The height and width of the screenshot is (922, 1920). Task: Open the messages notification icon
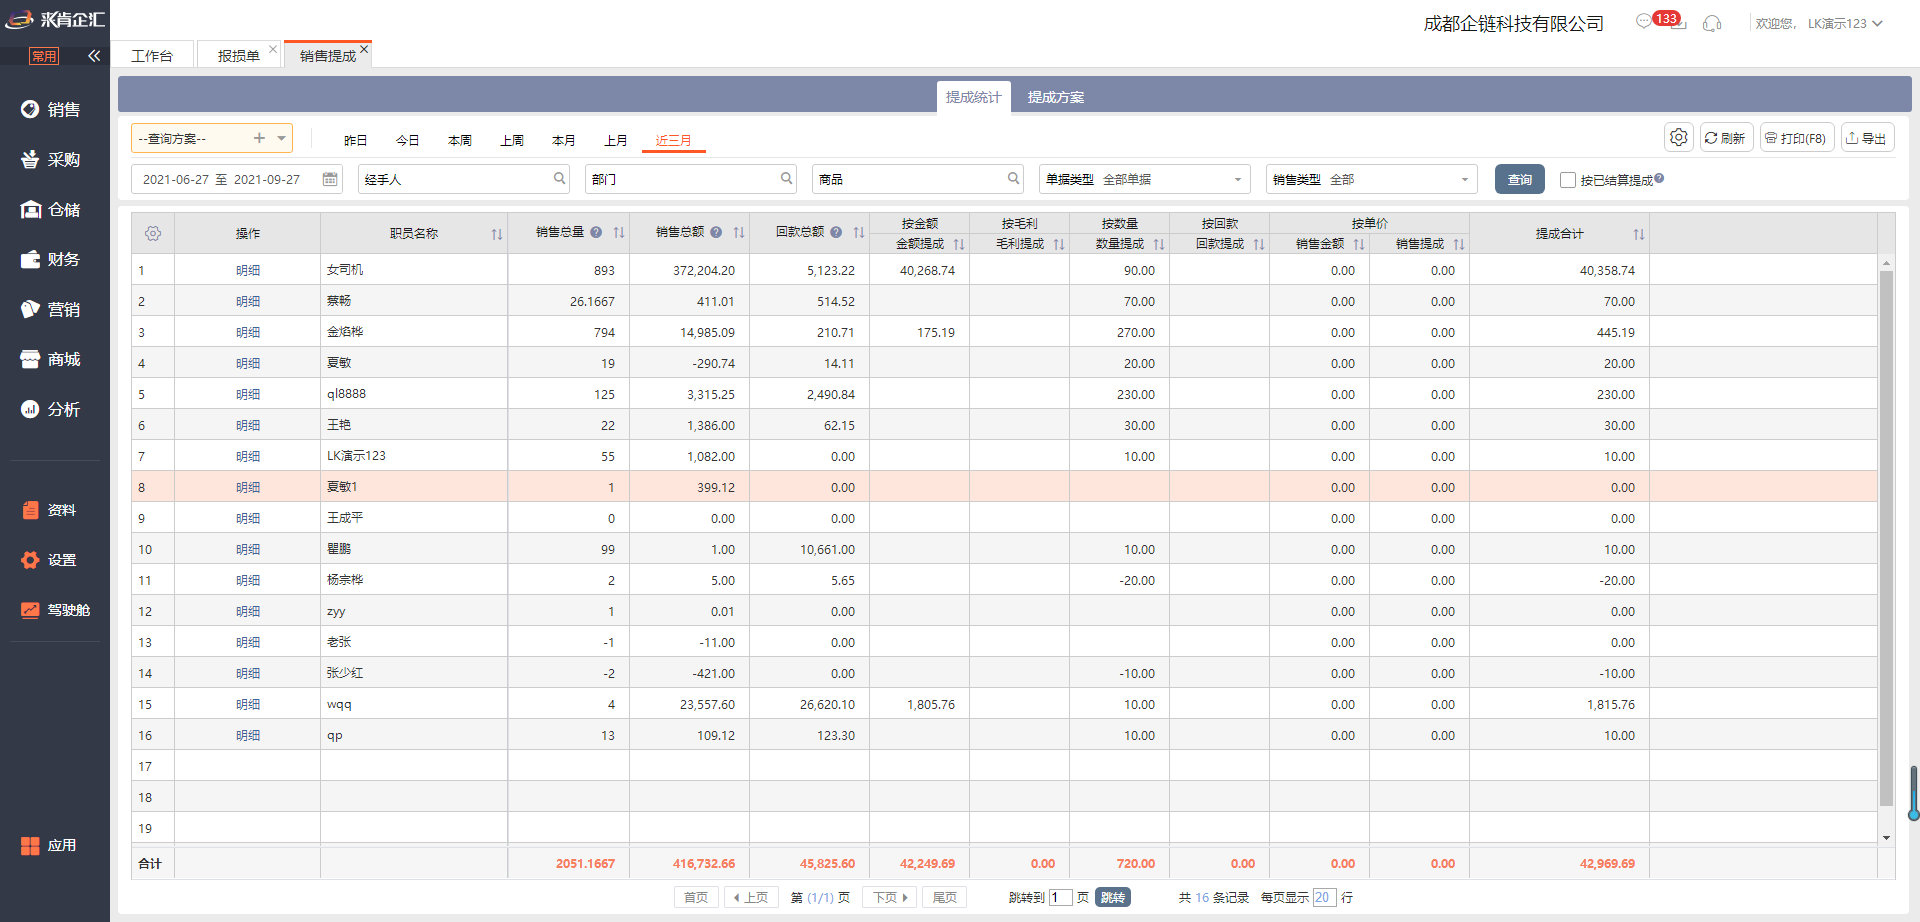click(1644, 22)
